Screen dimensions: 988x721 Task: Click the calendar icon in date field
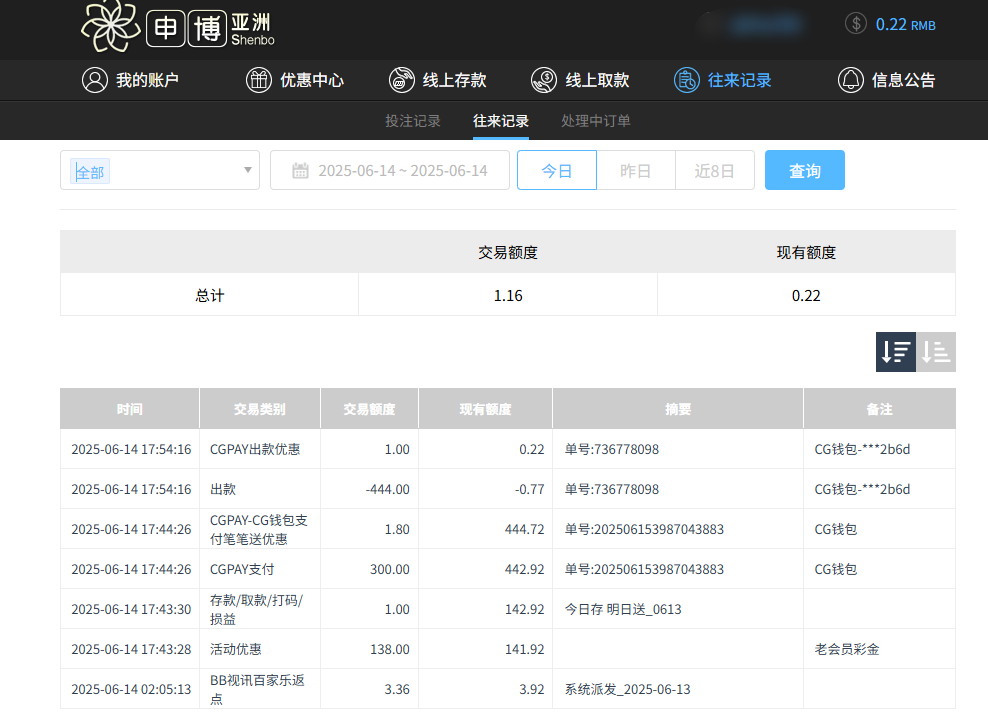coord(297,170)
